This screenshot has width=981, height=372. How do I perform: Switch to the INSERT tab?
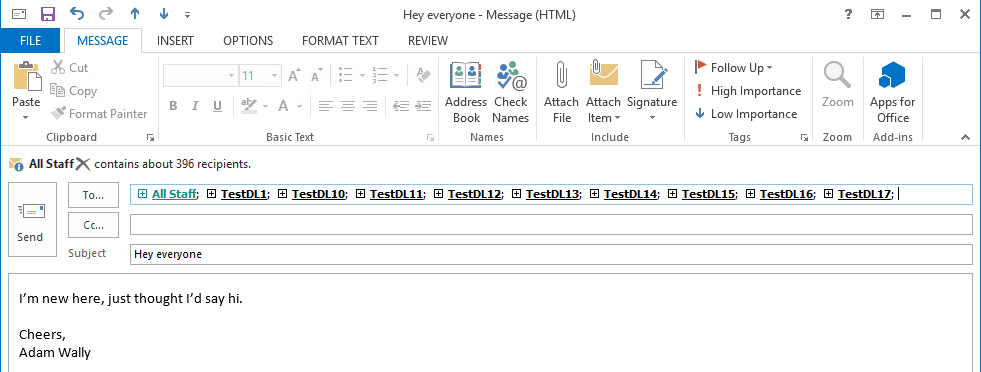click(x=175, y=41)
